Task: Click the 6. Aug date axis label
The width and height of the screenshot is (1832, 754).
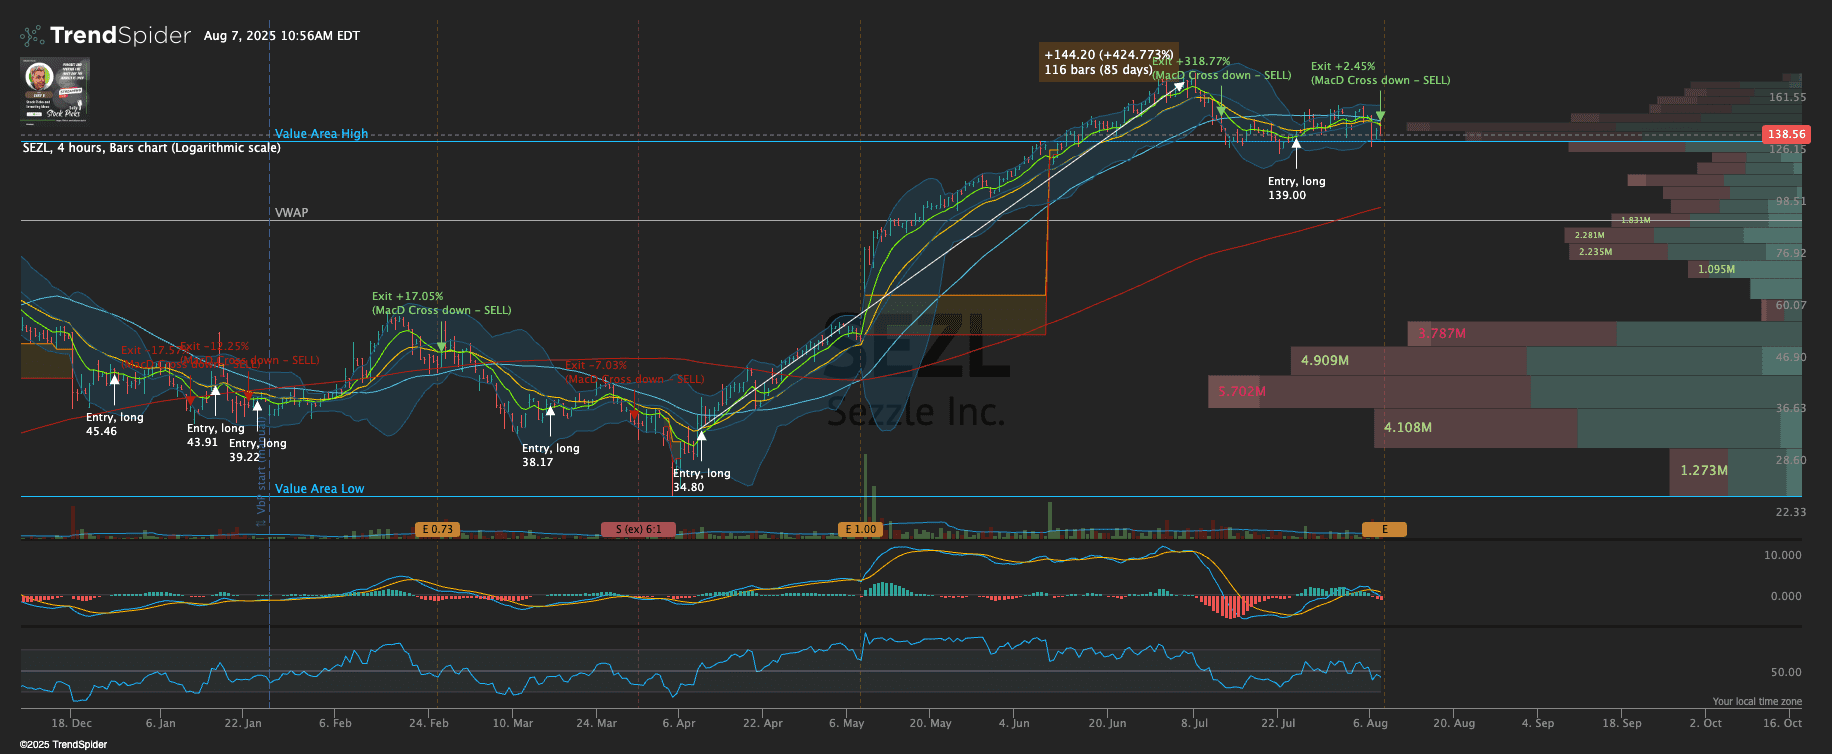Action: pyautogui.click(x=1371, y=723)
